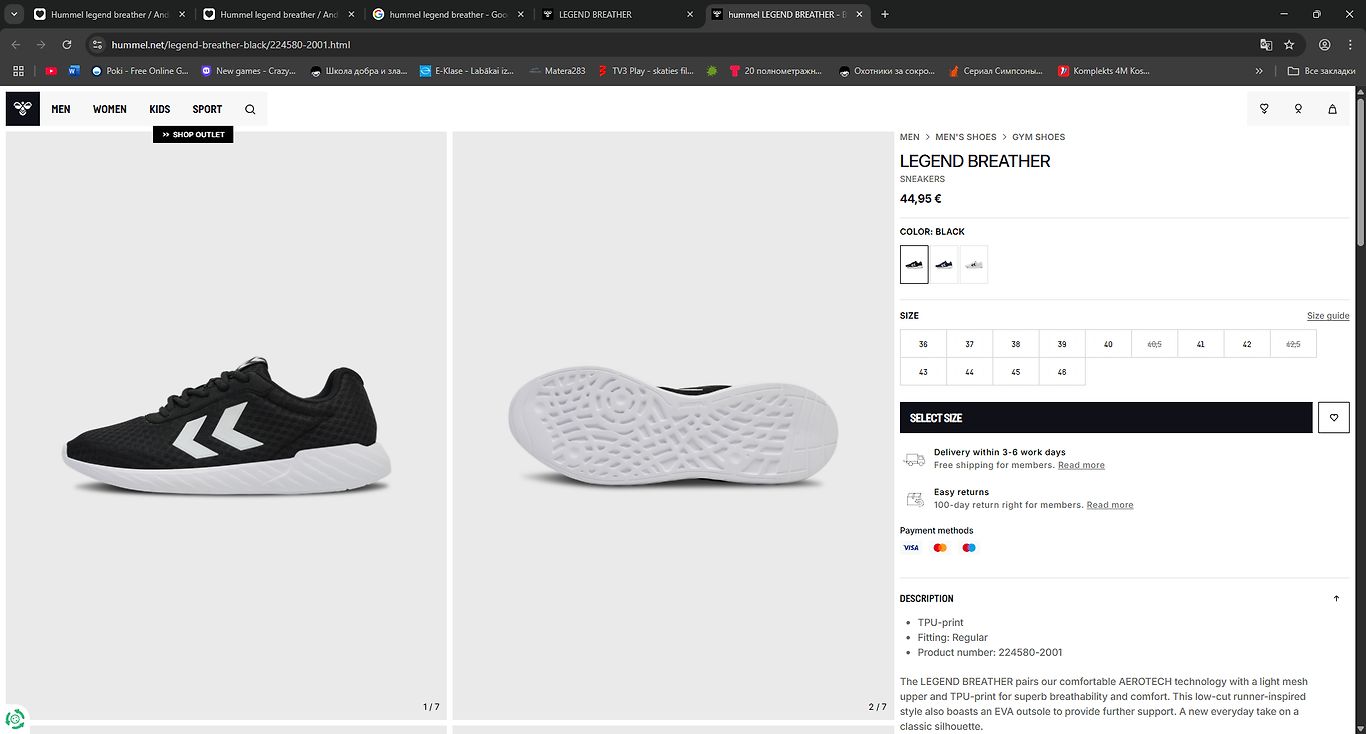The image size is (1366, 734).
Task: Open Read more under Delivery within 3-6 work days
Action: [x=1082, y=465]
